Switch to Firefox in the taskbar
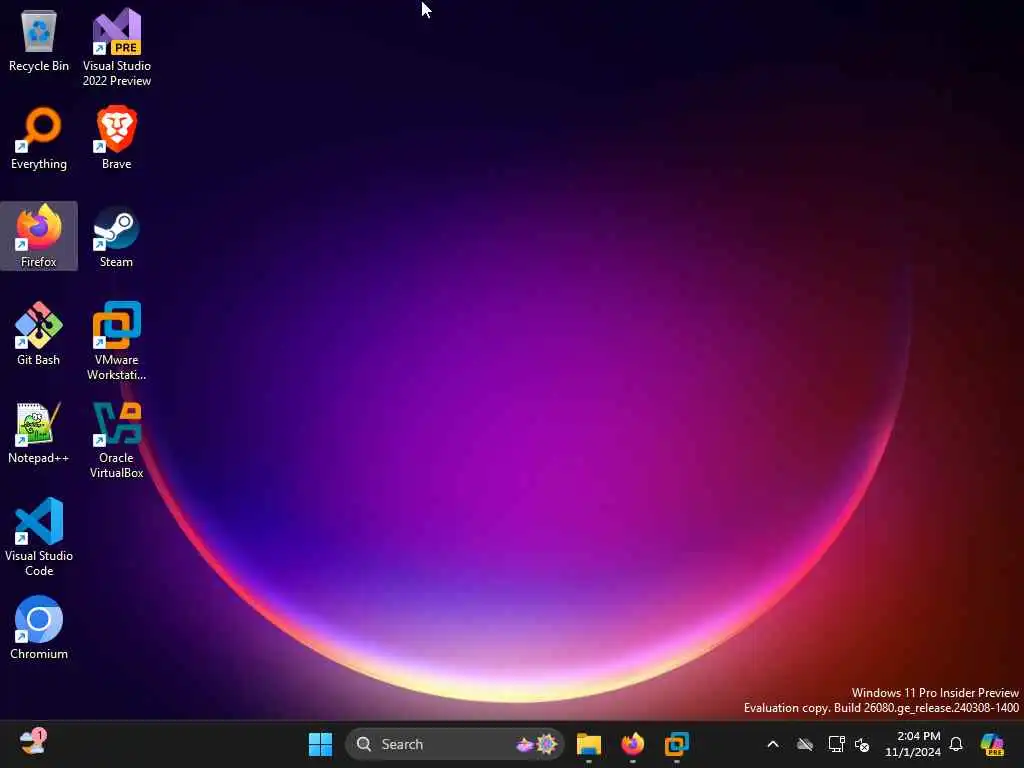1024x768 pixels. (x=632, y=744)
